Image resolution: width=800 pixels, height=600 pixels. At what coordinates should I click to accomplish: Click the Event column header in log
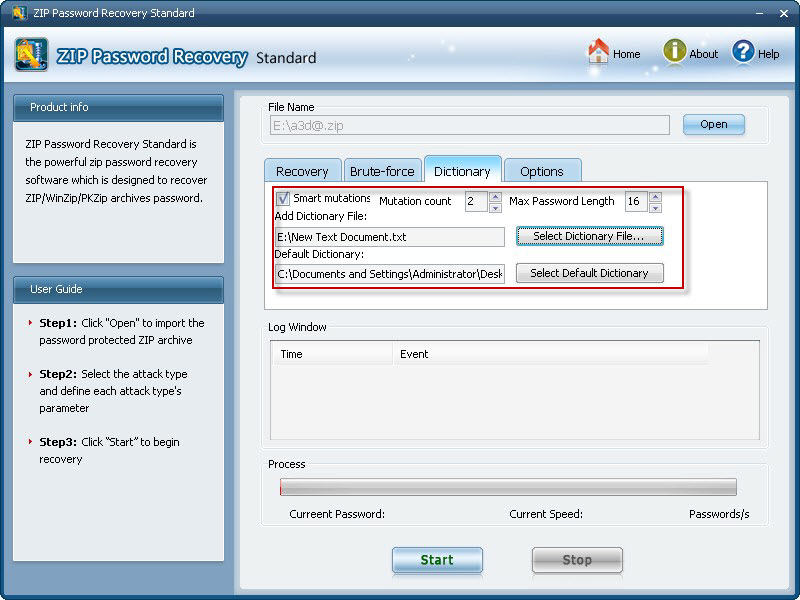pos(550,354)
